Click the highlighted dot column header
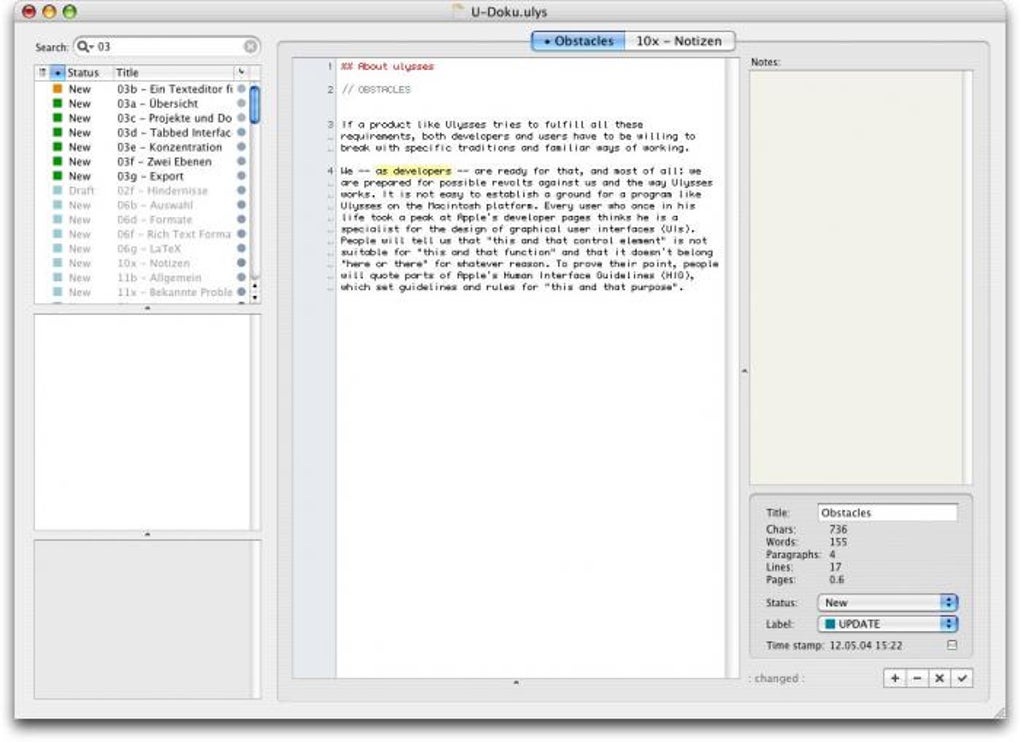The width and height of the screenshot is (1020, 742). pos(58,72)
